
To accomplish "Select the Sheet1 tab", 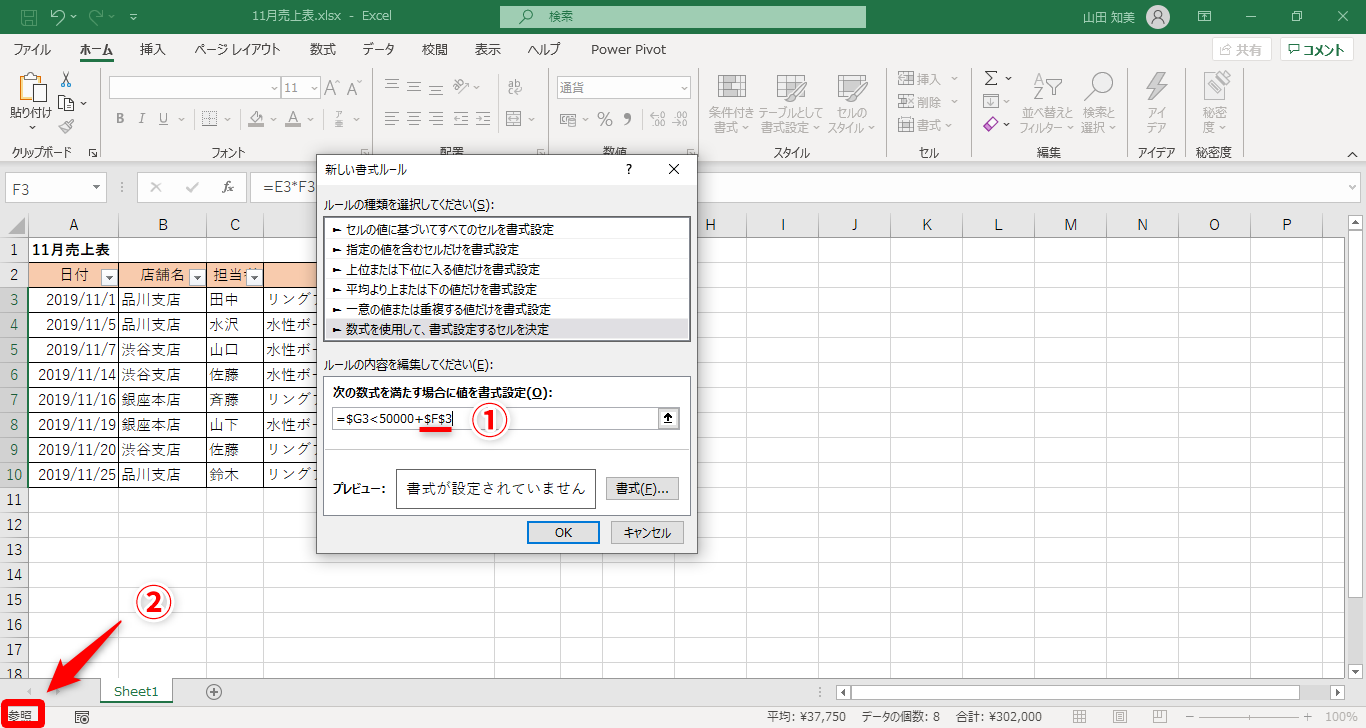I will pos(136,691).
